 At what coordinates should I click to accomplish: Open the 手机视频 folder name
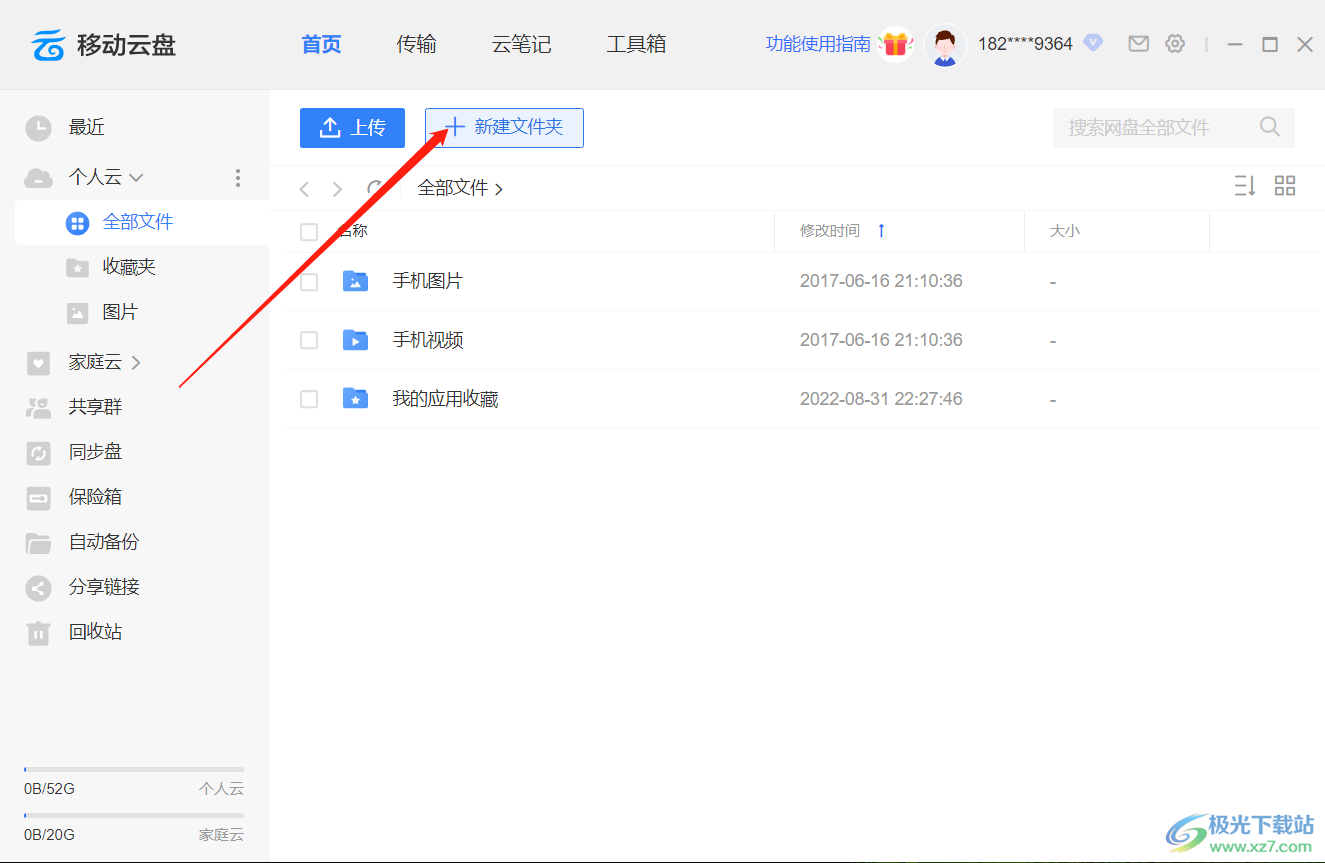click(x=427, y=340)
